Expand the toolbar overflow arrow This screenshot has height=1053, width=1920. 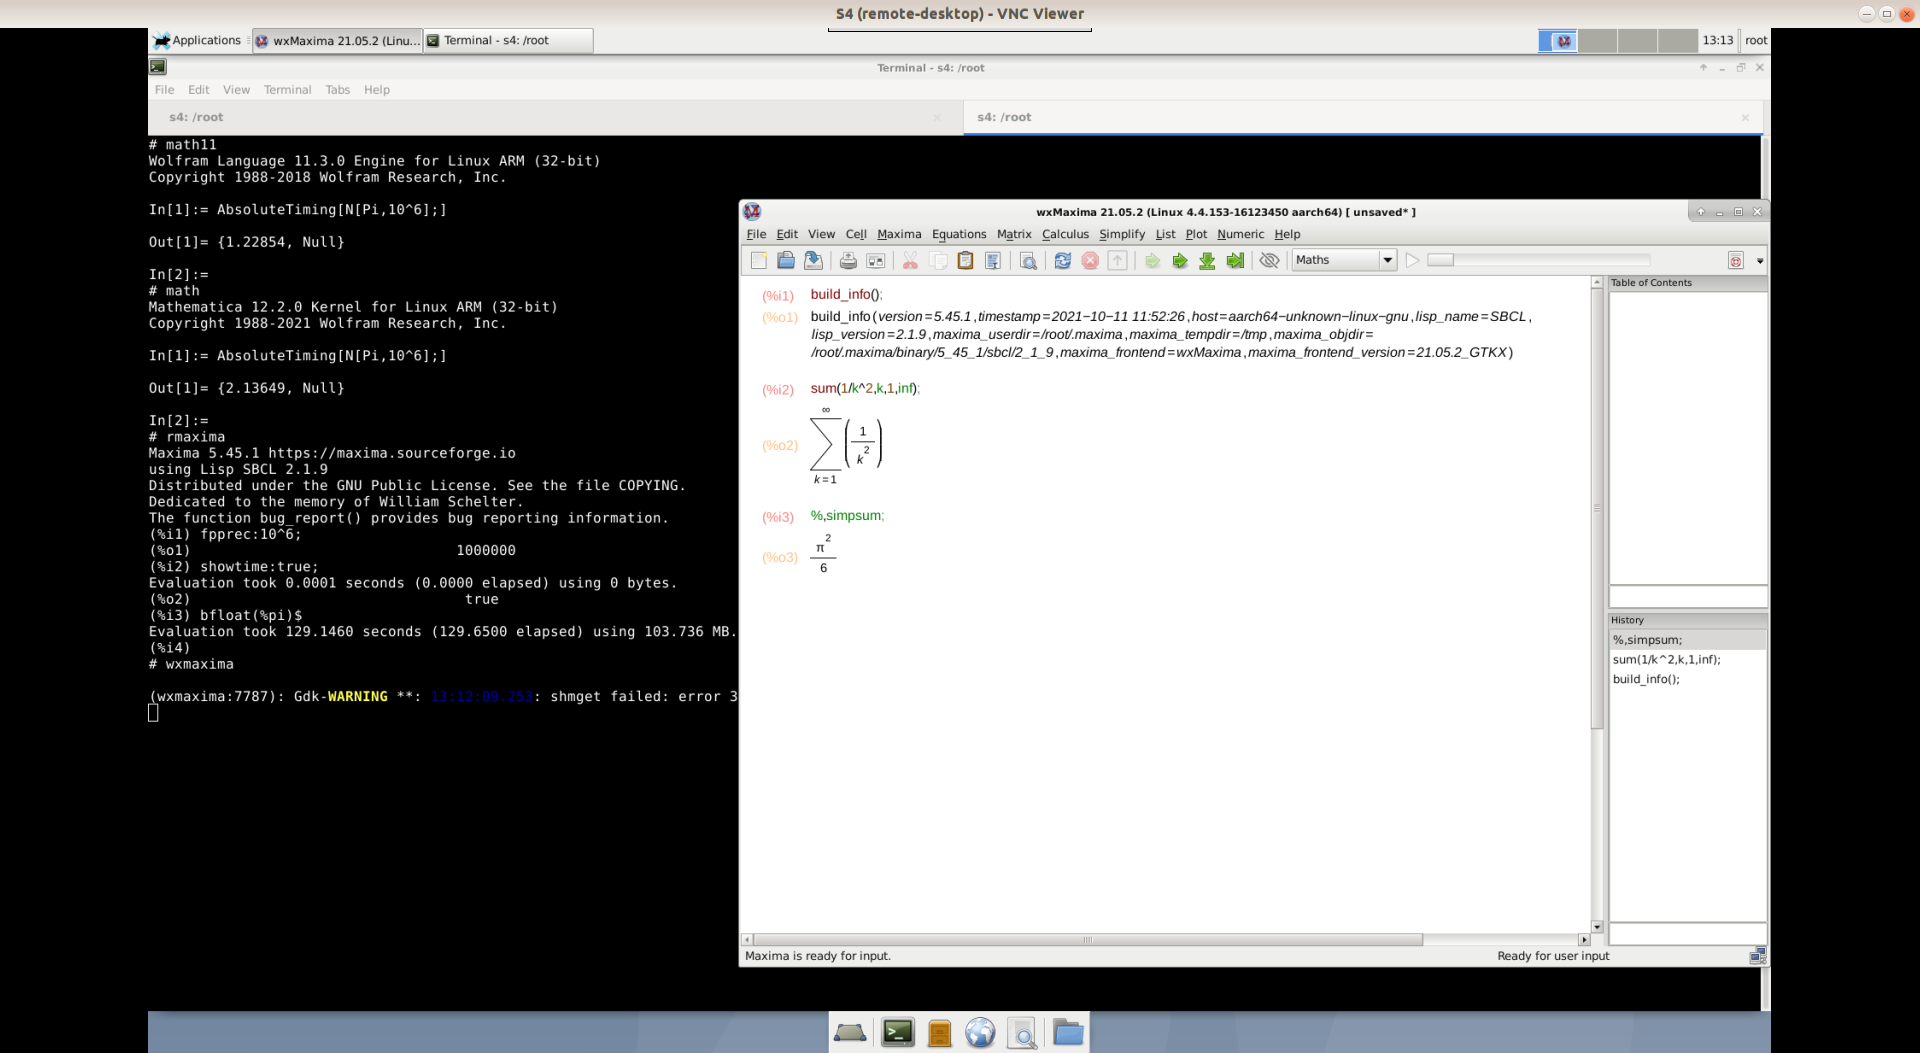pyautogui.click(x=1759, y=261)
